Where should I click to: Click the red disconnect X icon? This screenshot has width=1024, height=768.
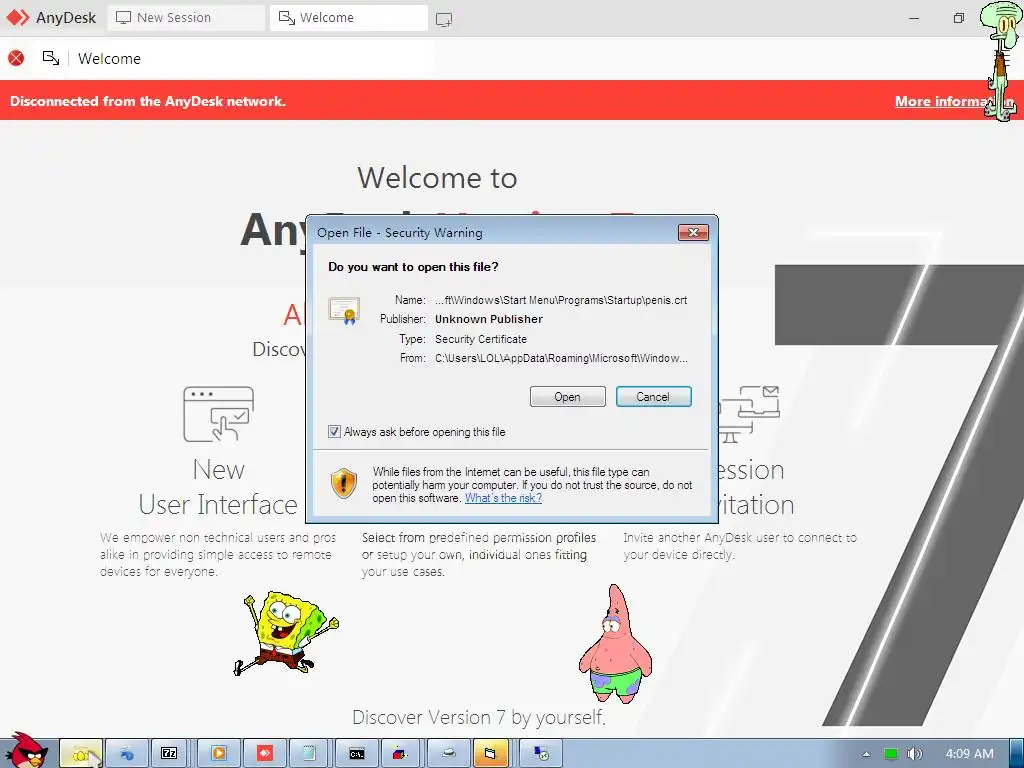pos(16,58)
